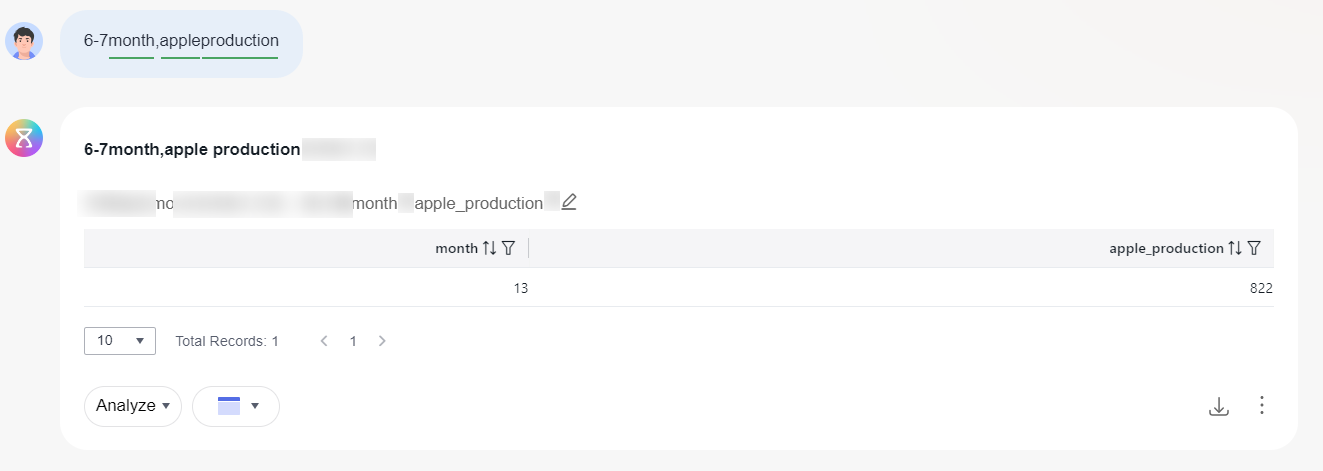
Task: Click the user avatar icon
Action: click(x=24, y=41)
